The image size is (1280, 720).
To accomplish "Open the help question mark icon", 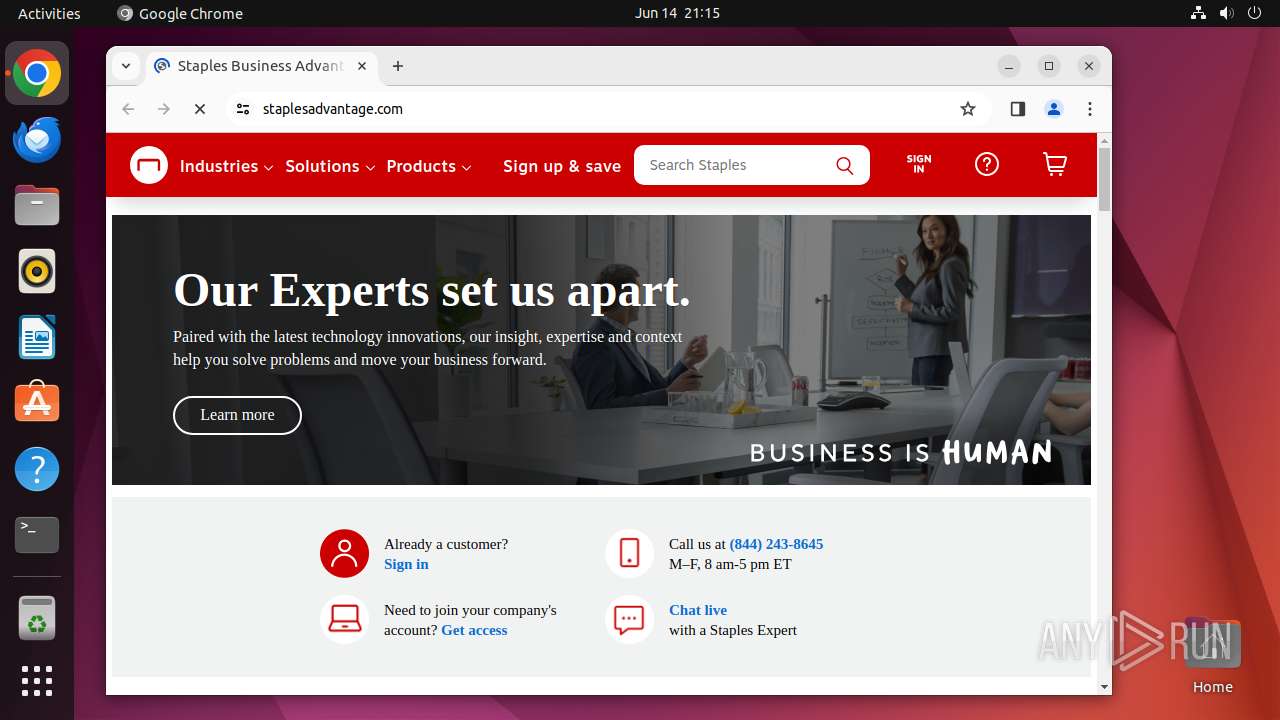I will [987, 164].
